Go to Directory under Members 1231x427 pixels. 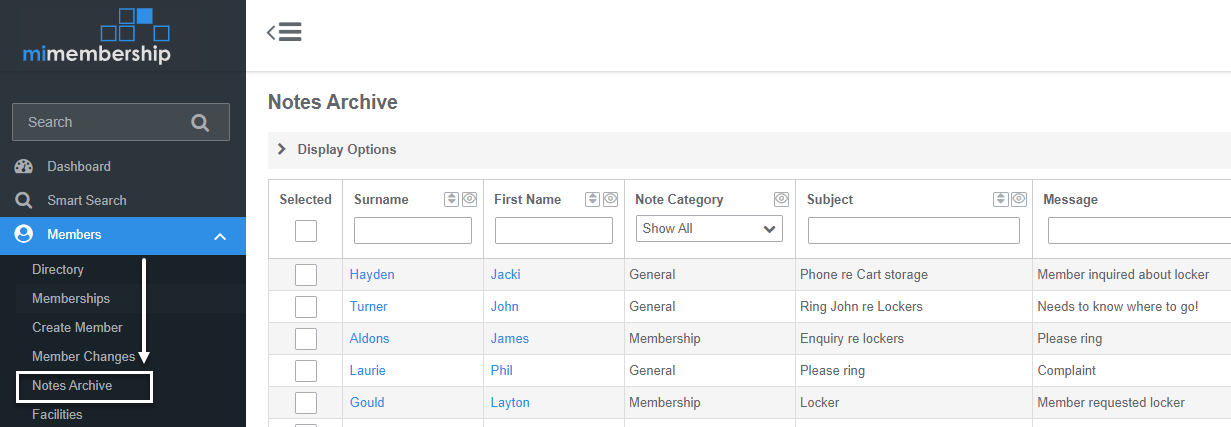(x=58, y=270)
